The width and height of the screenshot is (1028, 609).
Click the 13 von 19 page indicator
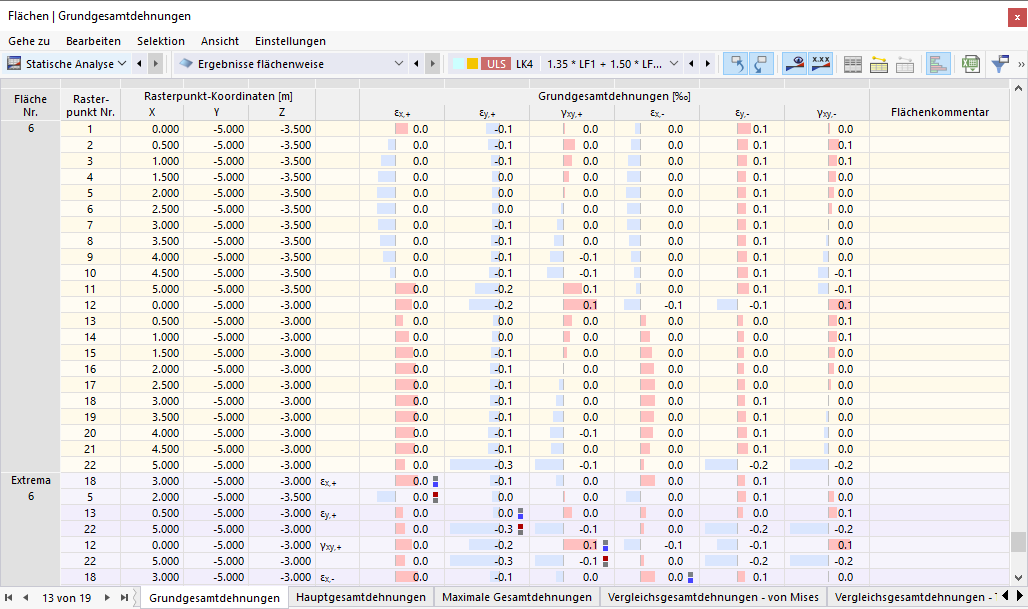[x=66, y=598]
